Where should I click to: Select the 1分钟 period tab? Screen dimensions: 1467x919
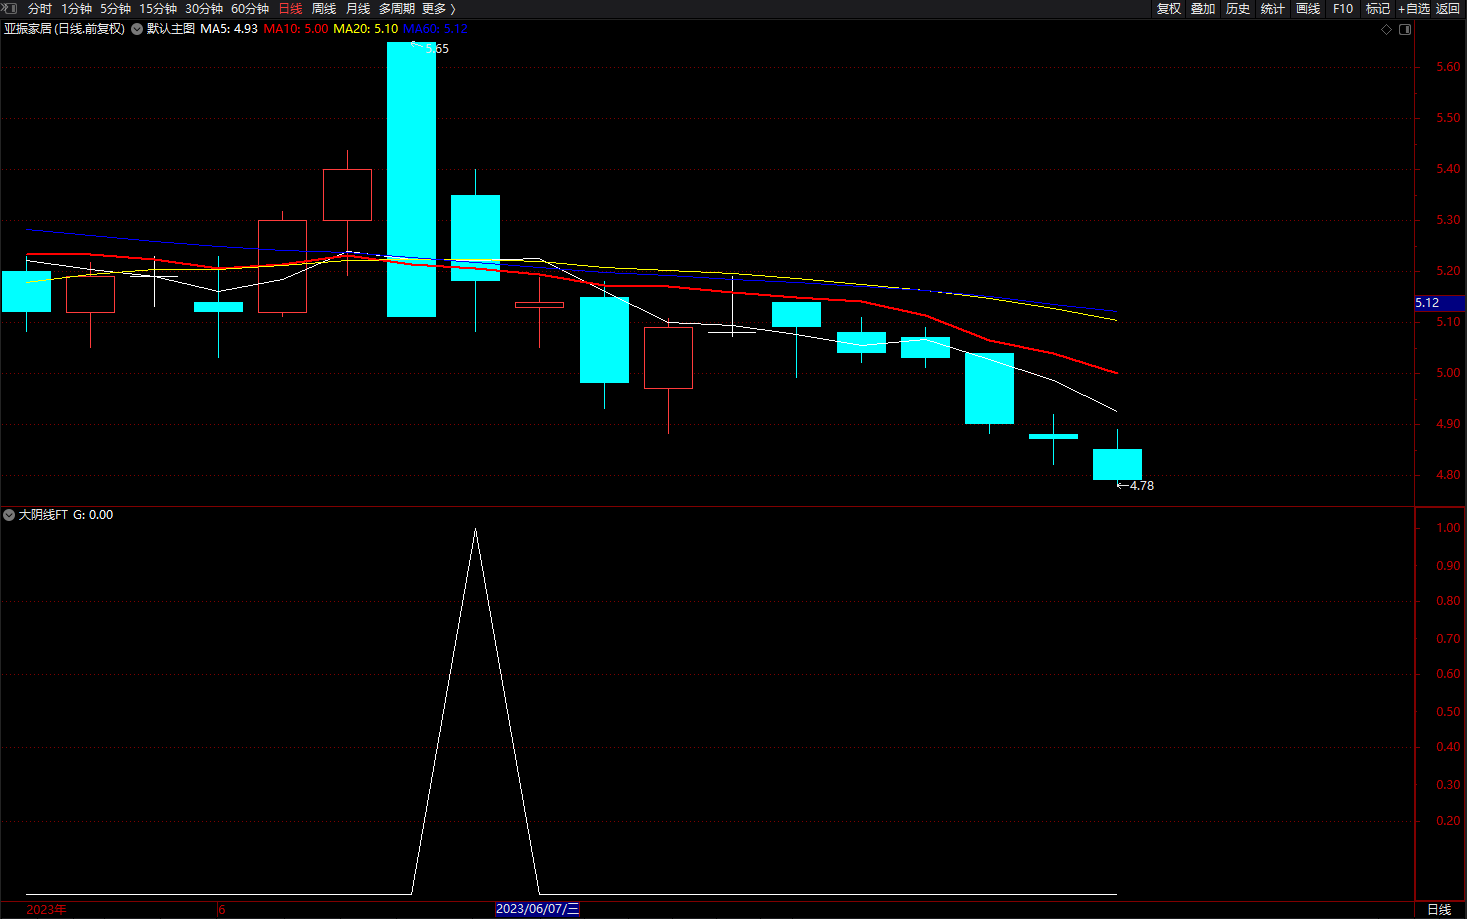point(76,9)
